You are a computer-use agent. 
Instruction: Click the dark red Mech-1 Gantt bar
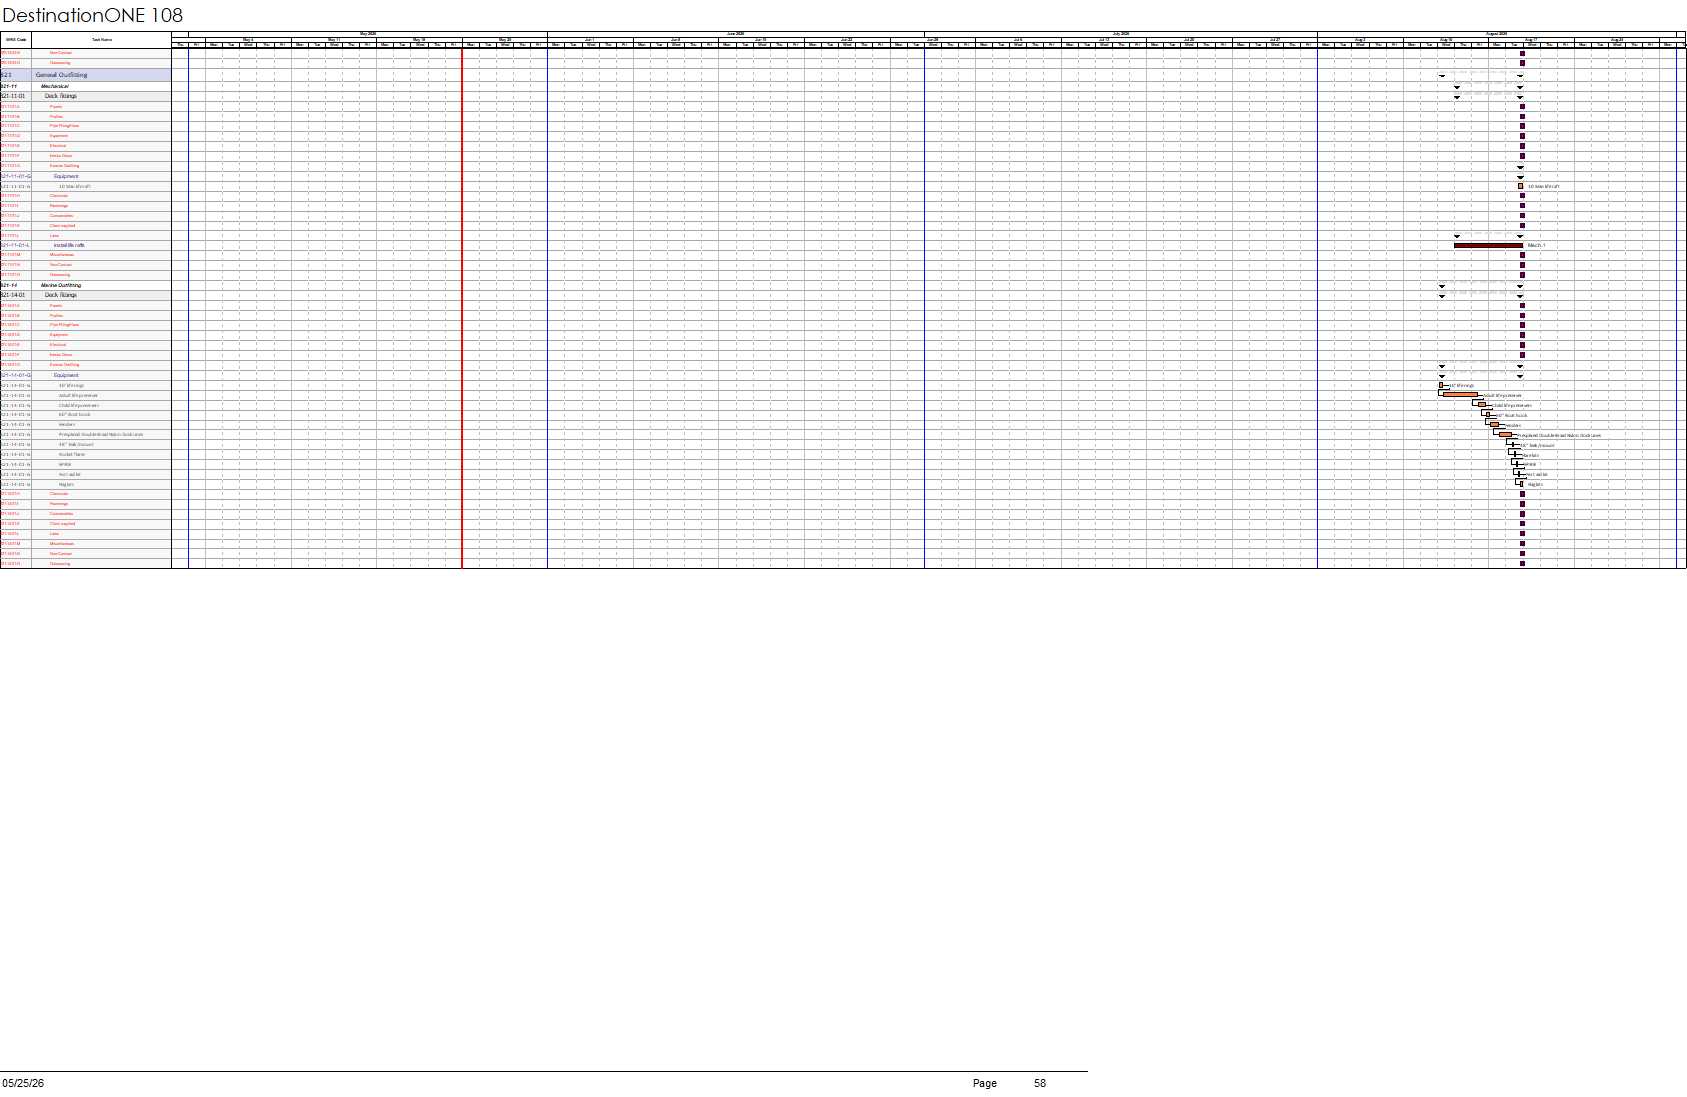pyautogui.click(x=1488, y=245)
